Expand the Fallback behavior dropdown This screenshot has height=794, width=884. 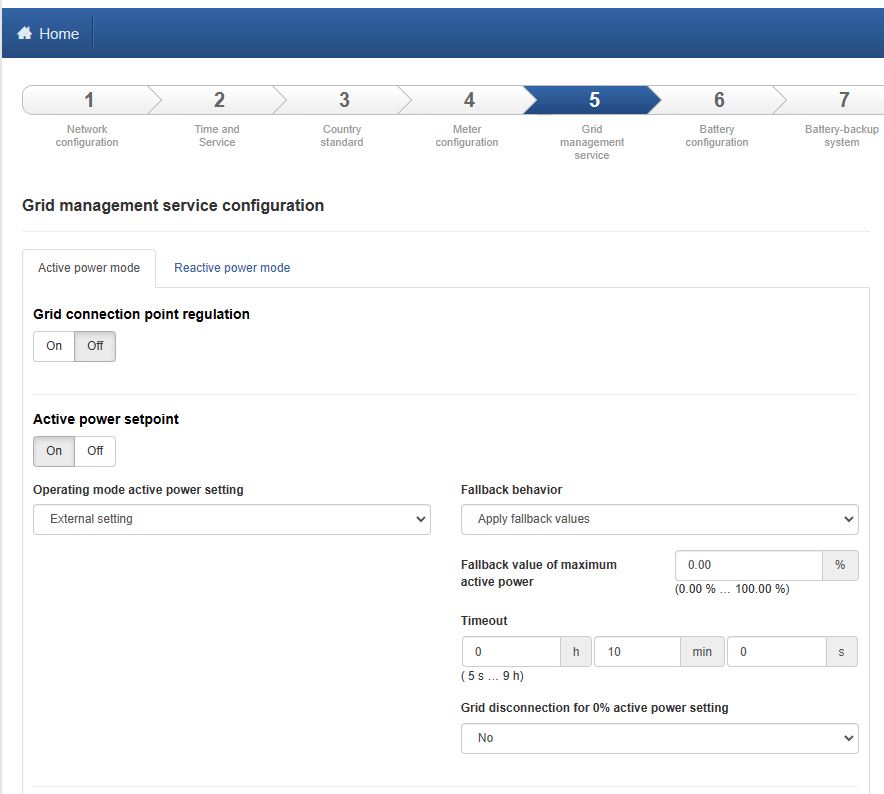(x=660, y=519)
